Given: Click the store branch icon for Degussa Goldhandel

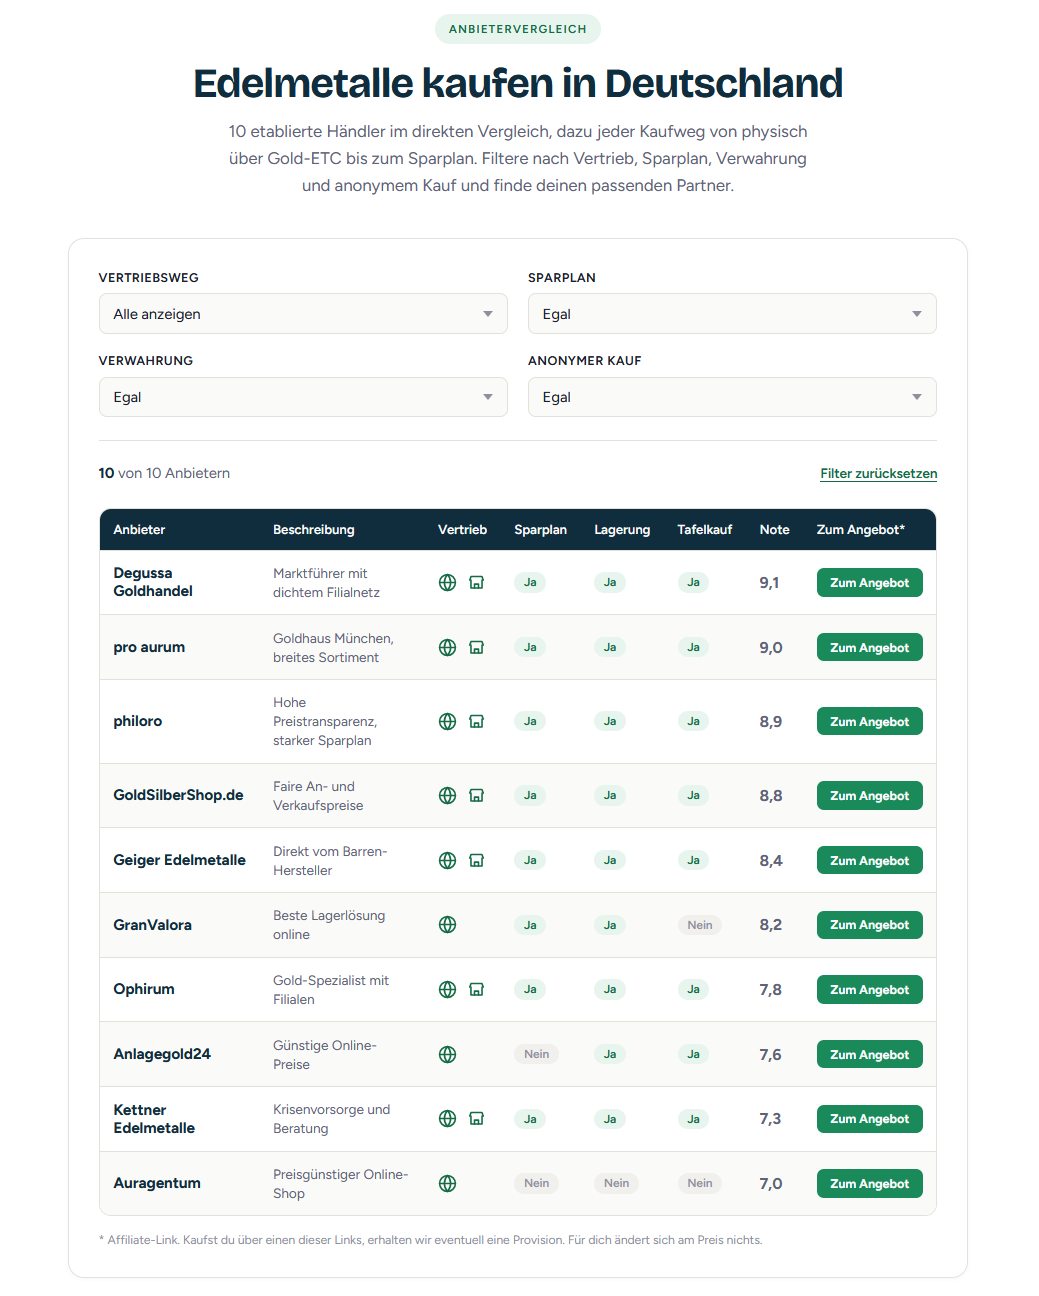Looking at the screenshot, I should tap(477, 582).
